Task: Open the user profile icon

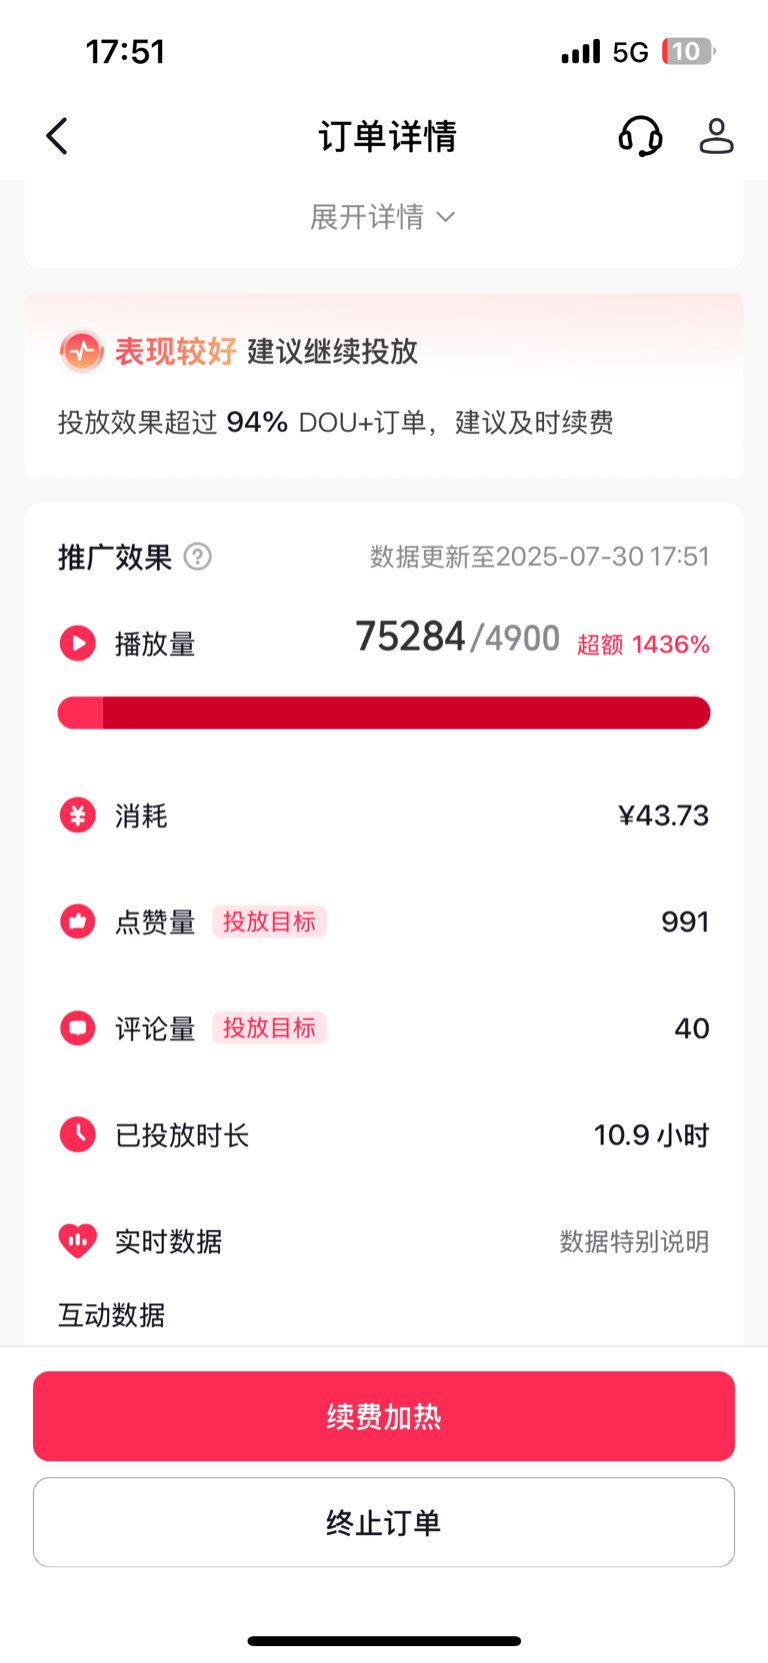Action: [x=716, y=136]
